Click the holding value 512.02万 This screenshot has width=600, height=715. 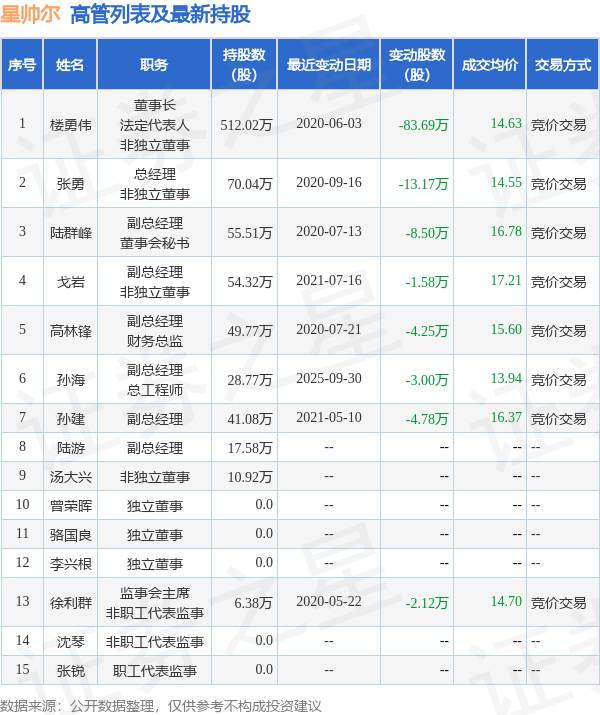246,124
